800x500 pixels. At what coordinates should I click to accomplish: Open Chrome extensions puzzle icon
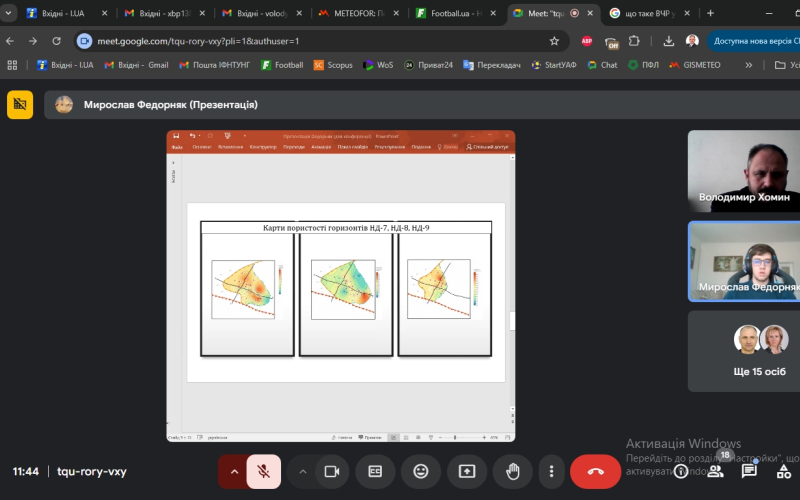(634, 41)
